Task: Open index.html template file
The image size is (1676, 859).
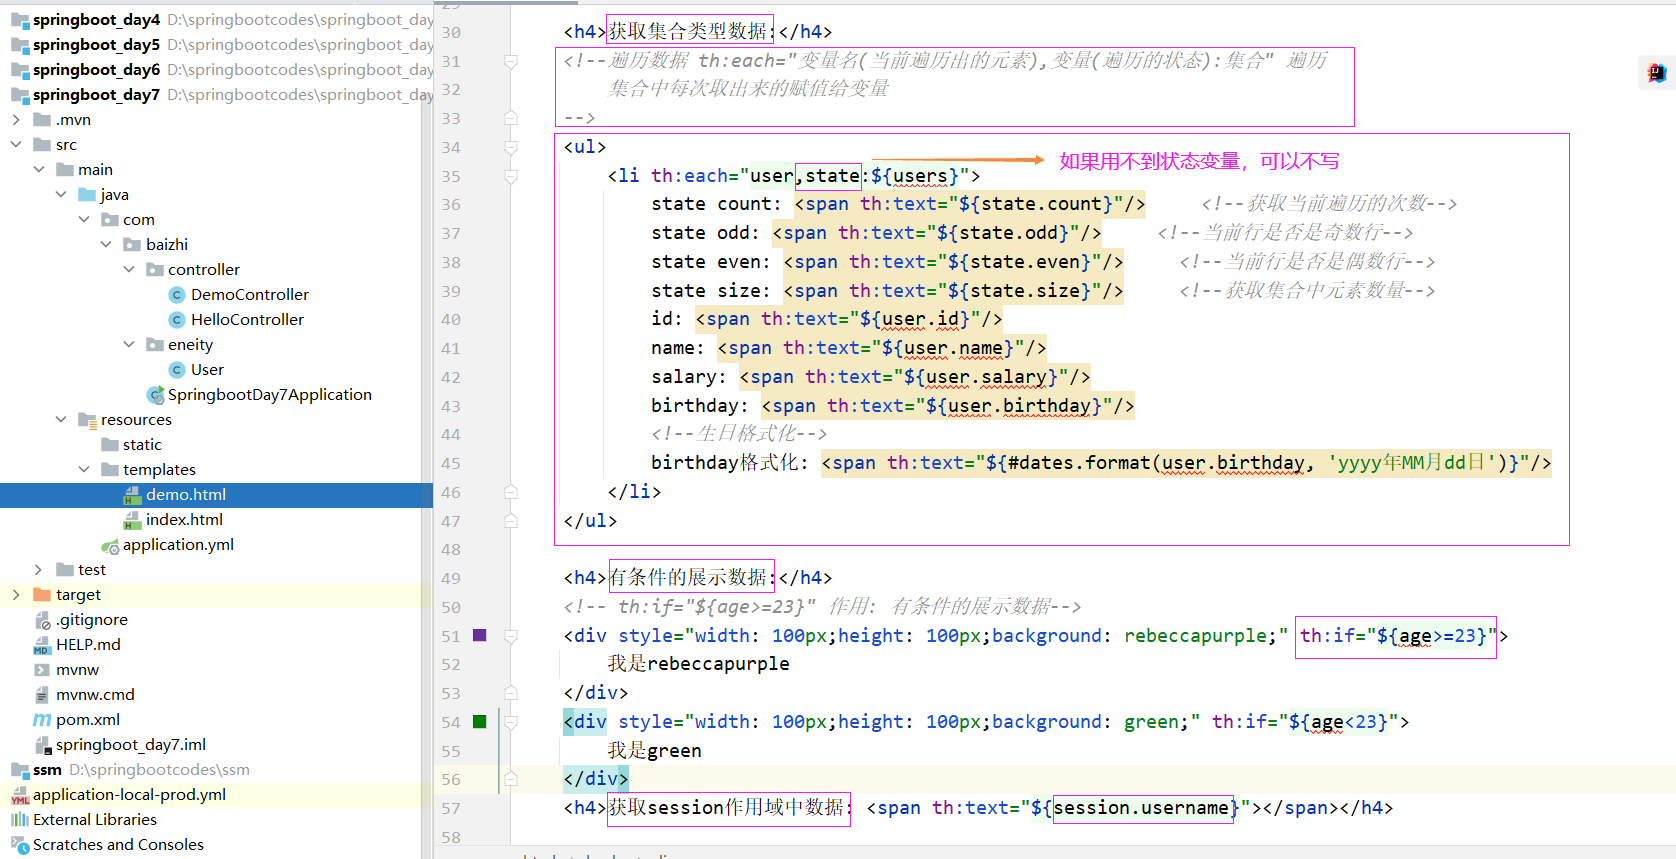Action: click(x=184, y=519)
